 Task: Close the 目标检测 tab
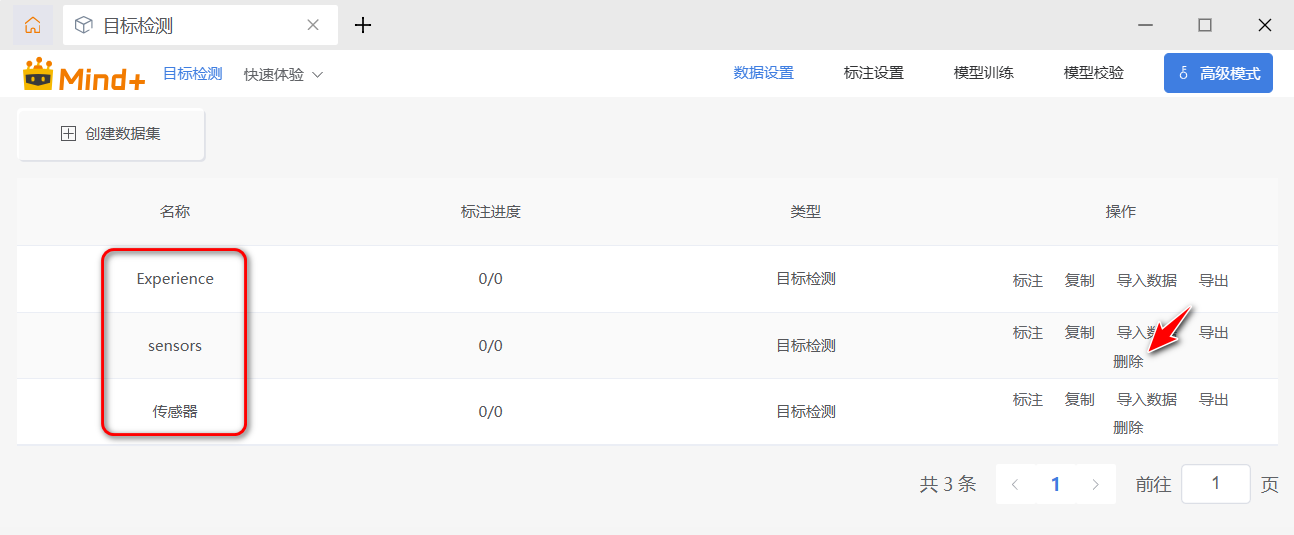click(313, 25)
